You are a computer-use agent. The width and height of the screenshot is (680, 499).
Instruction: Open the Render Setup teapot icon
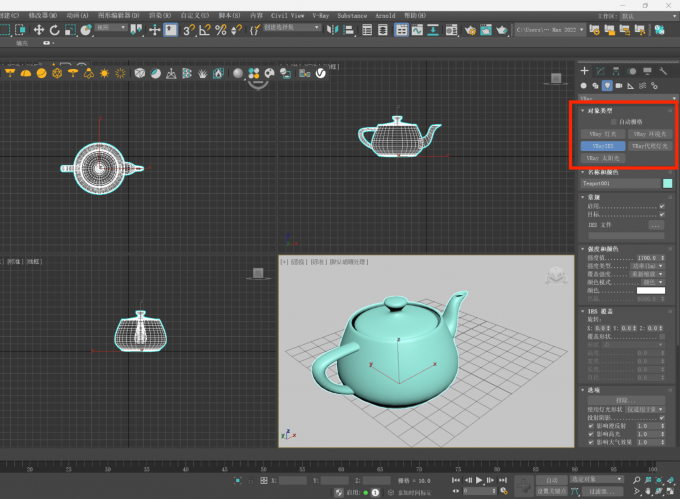click(x=470, y=30)
